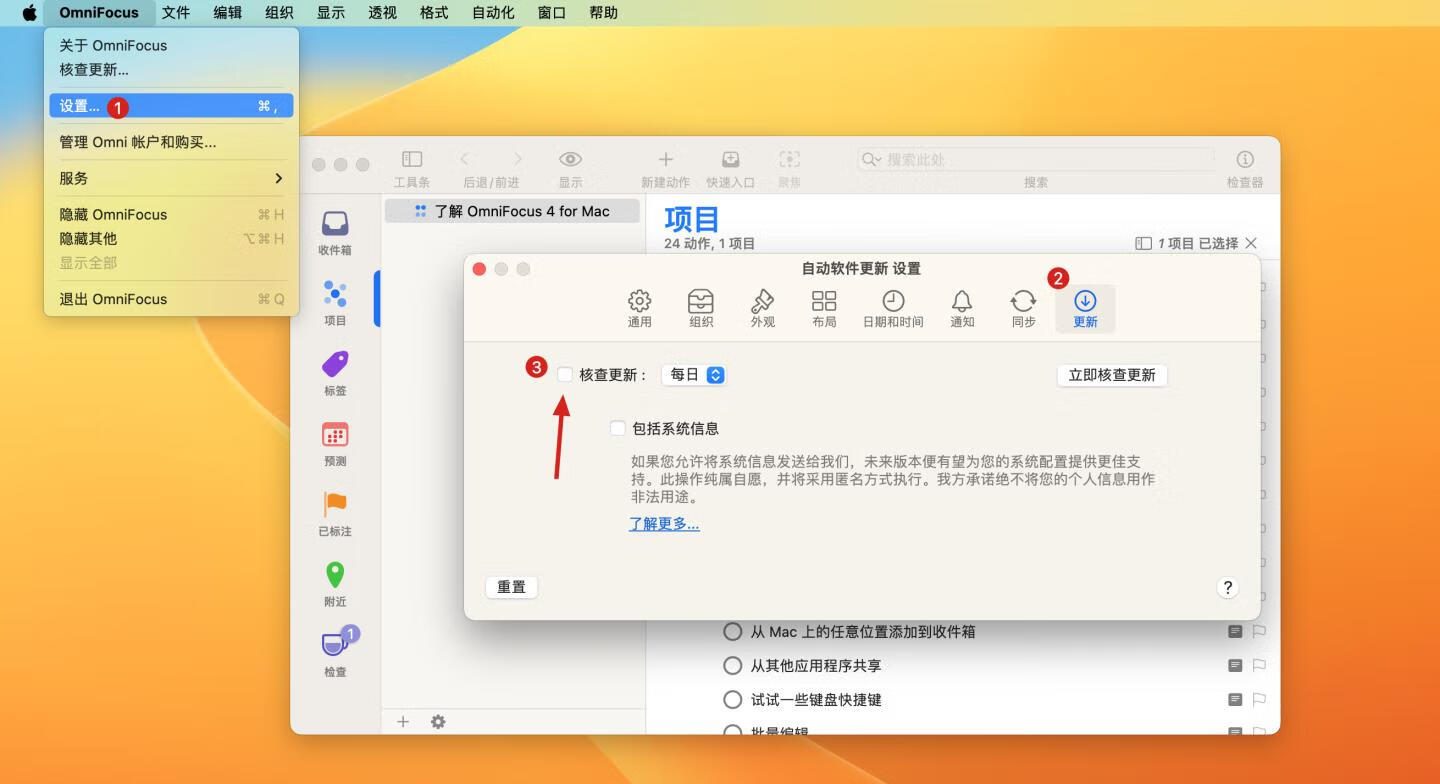Image resolution: width=1440 pixels, height=784 pixels.
Task: Open the 通知 notifications settings tab
Action: pos(962,308)
